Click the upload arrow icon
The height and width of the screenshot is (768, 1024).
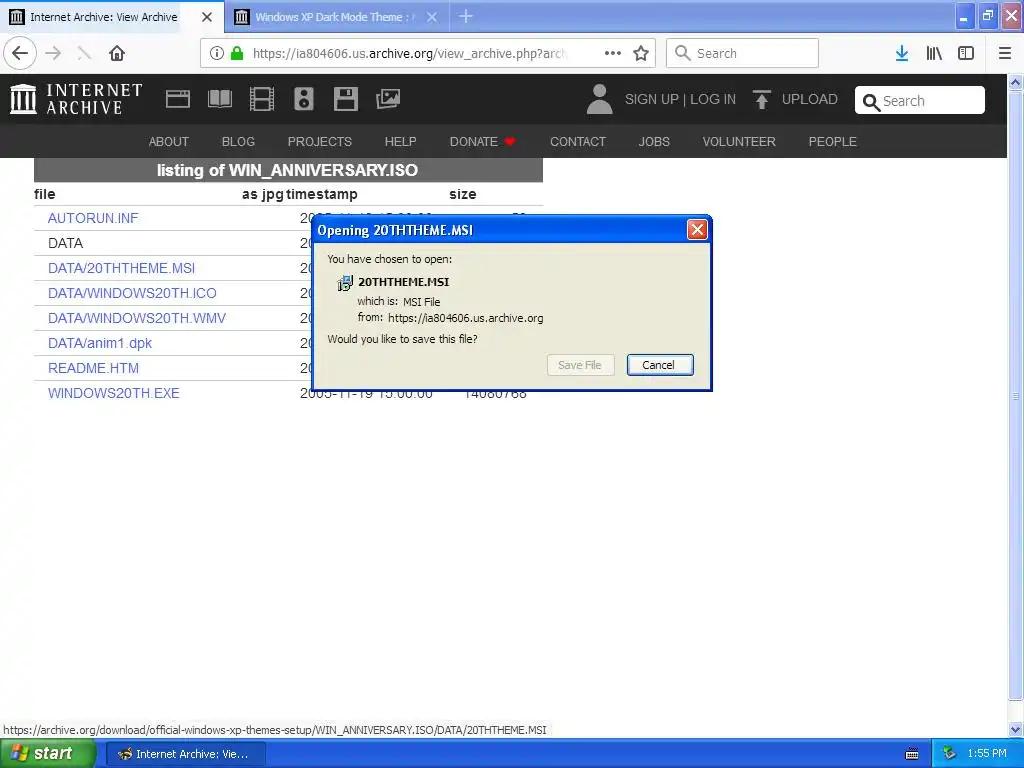[x=761, y=99]
